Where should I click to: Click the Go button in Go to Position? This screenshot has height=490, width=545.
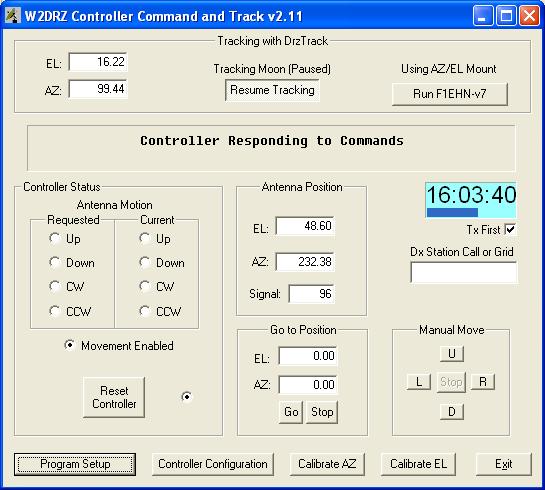[x=291, y=412]
